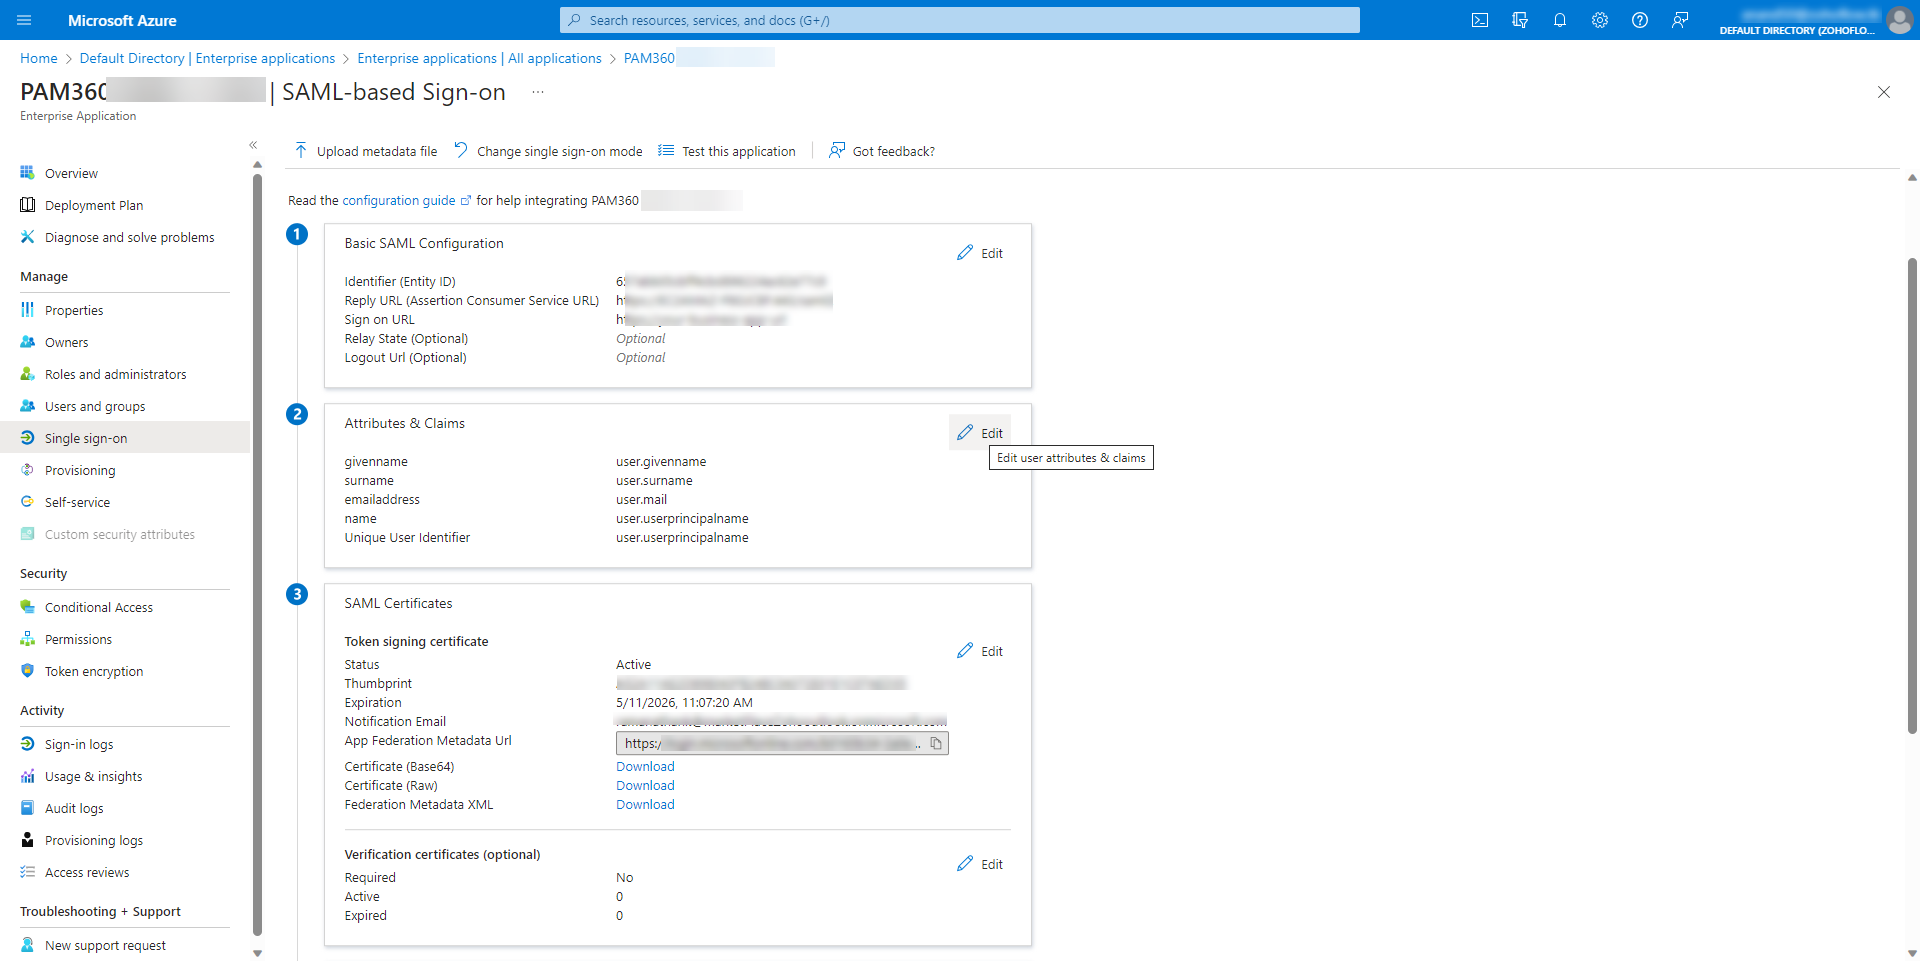Screen dimensions: 1920x961
Task: Open the more options ellipsis beside the title
Action: 538,92
